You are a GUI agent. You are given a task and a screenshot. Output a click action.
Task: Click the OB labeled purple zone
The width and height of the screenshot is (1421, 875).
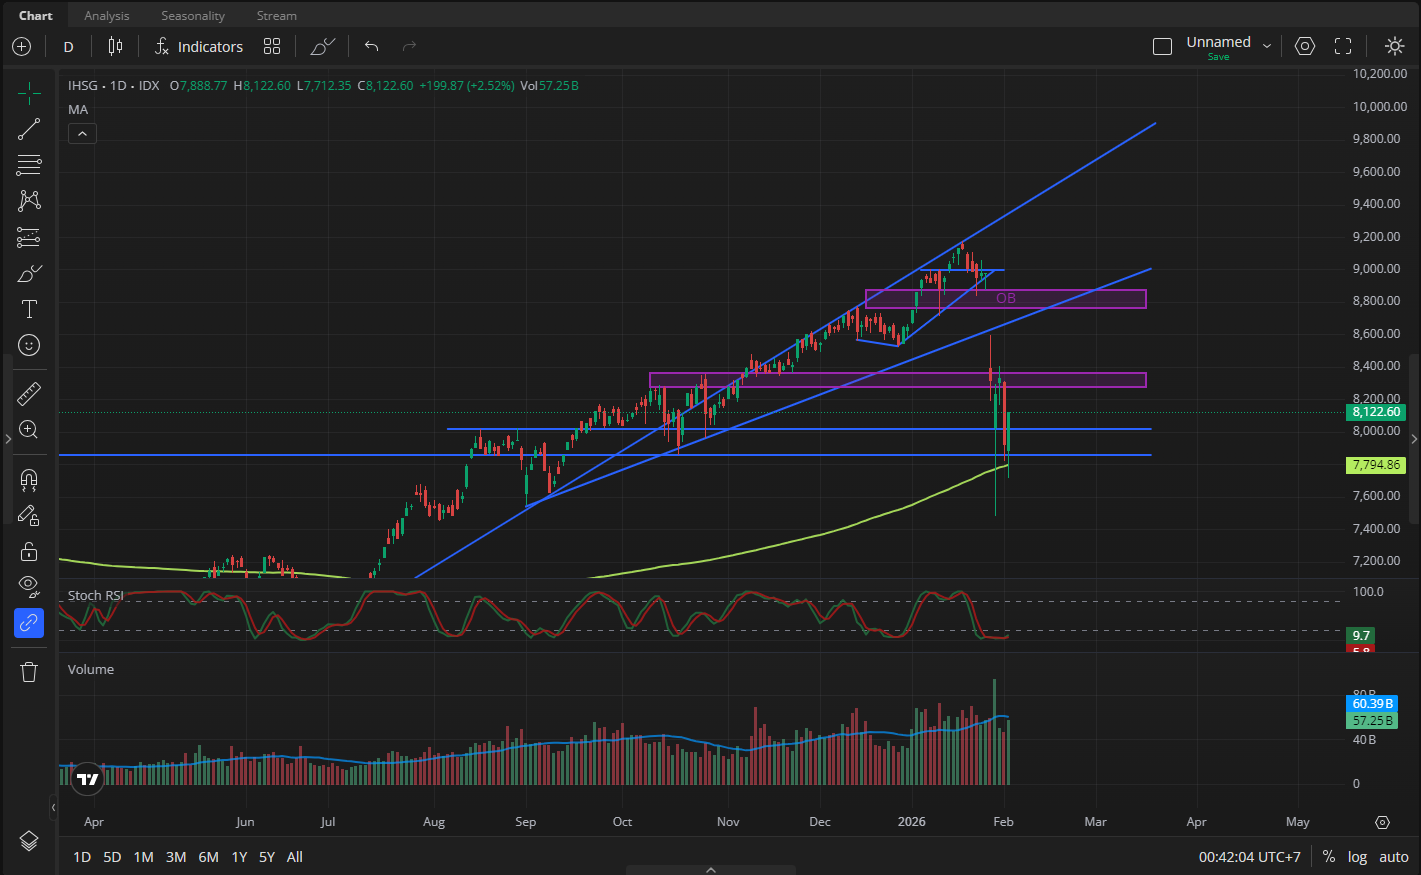tap(1005, 299)
